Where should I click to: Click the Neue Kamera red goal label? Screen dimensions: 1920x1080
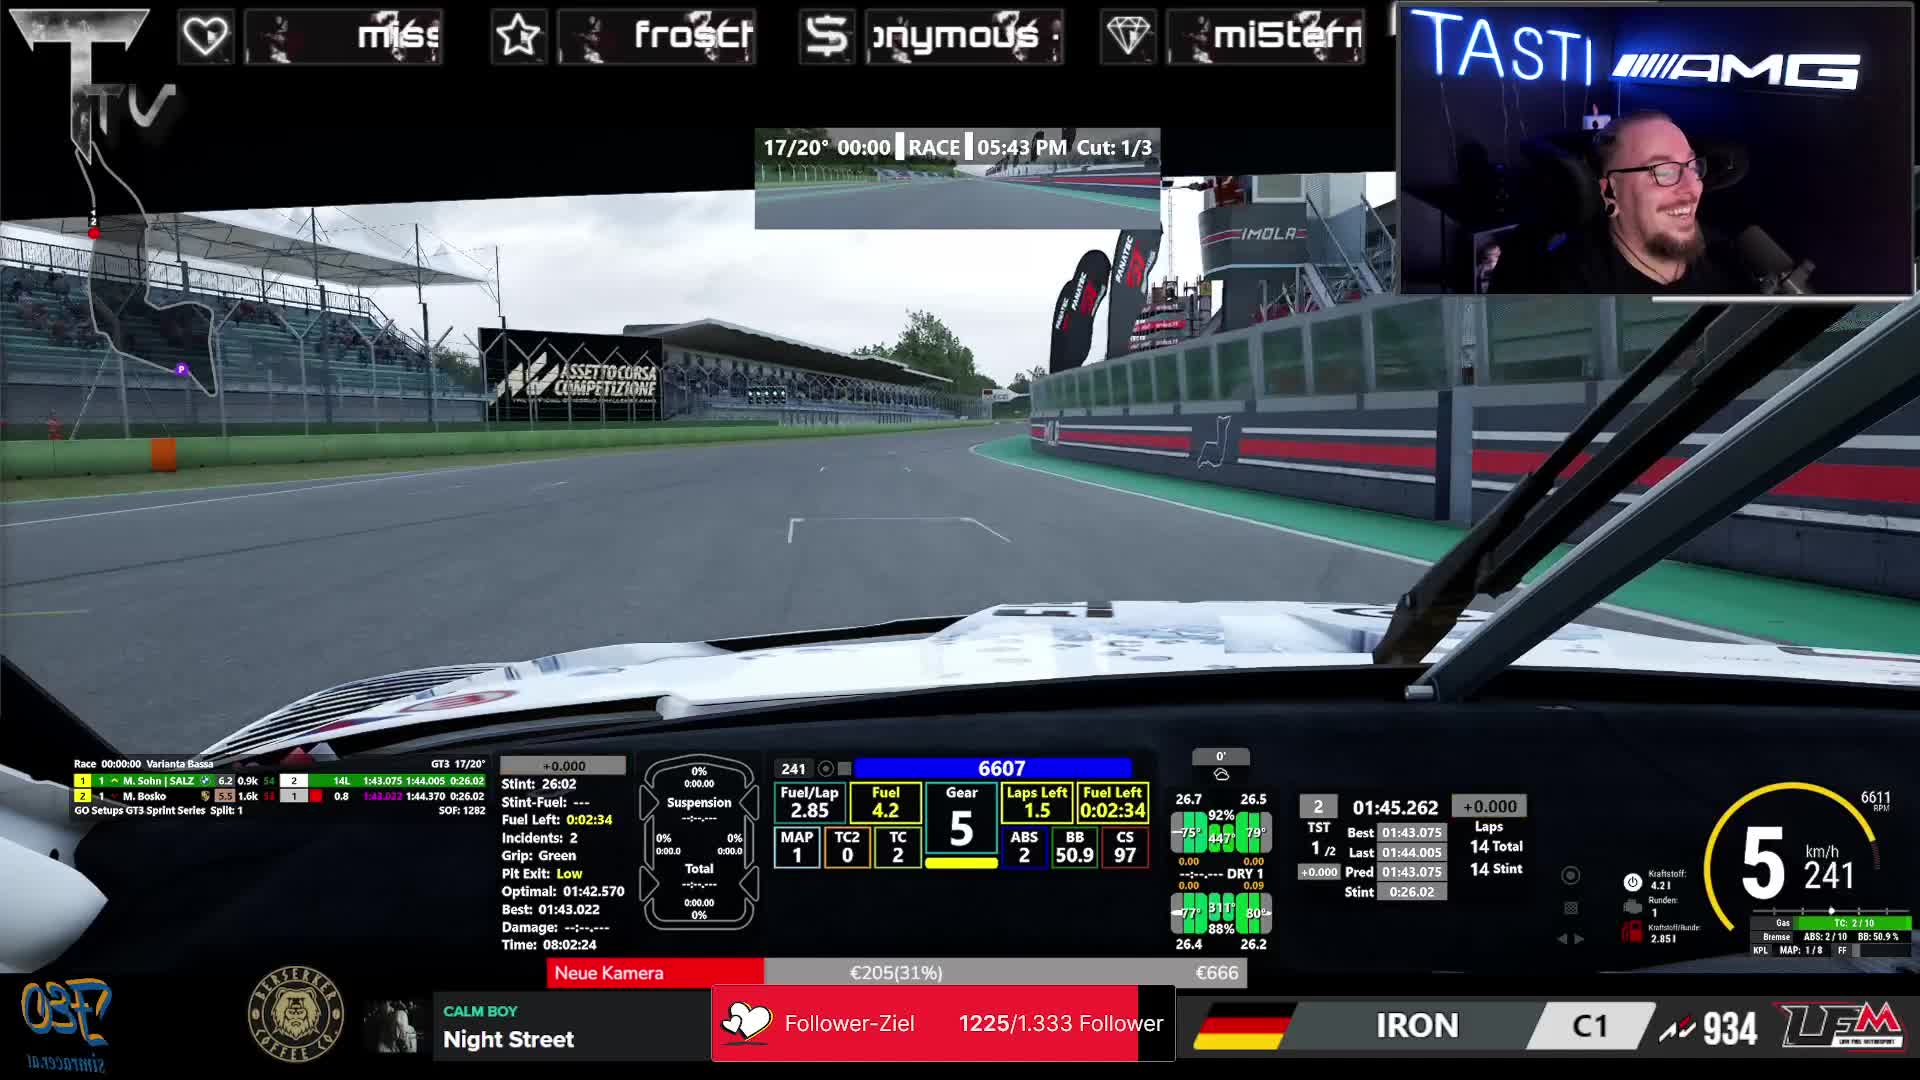(655, 973)
